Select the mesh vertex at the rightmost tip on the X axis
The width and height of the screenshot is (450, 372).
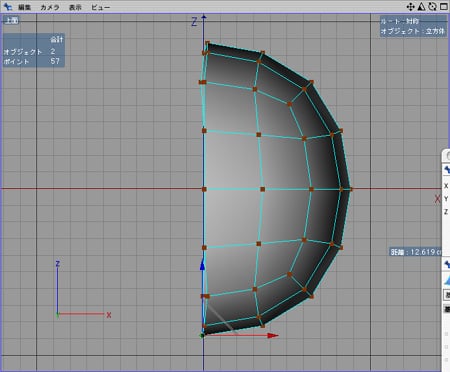(x=351, y=189)
